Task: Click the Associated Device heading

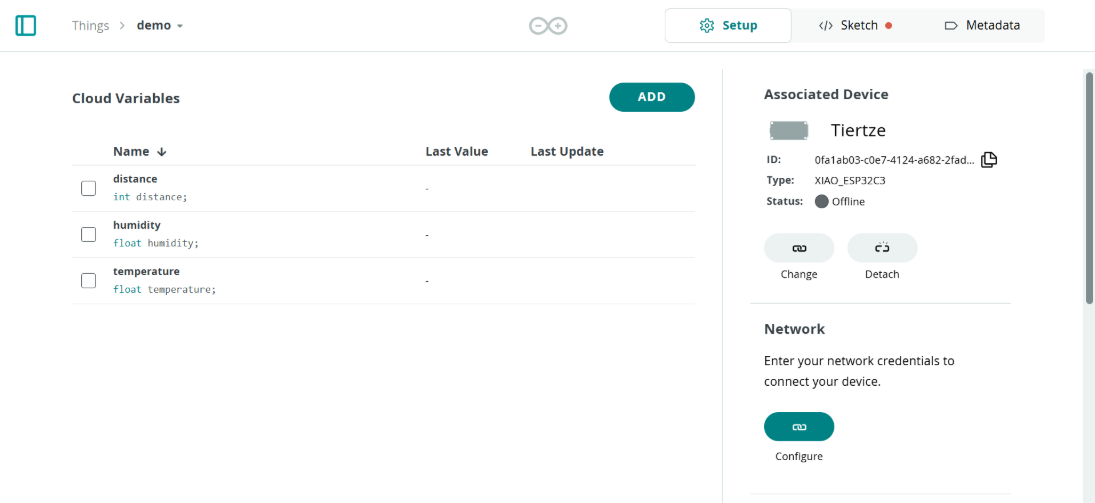Action: [x=826, y=94]
